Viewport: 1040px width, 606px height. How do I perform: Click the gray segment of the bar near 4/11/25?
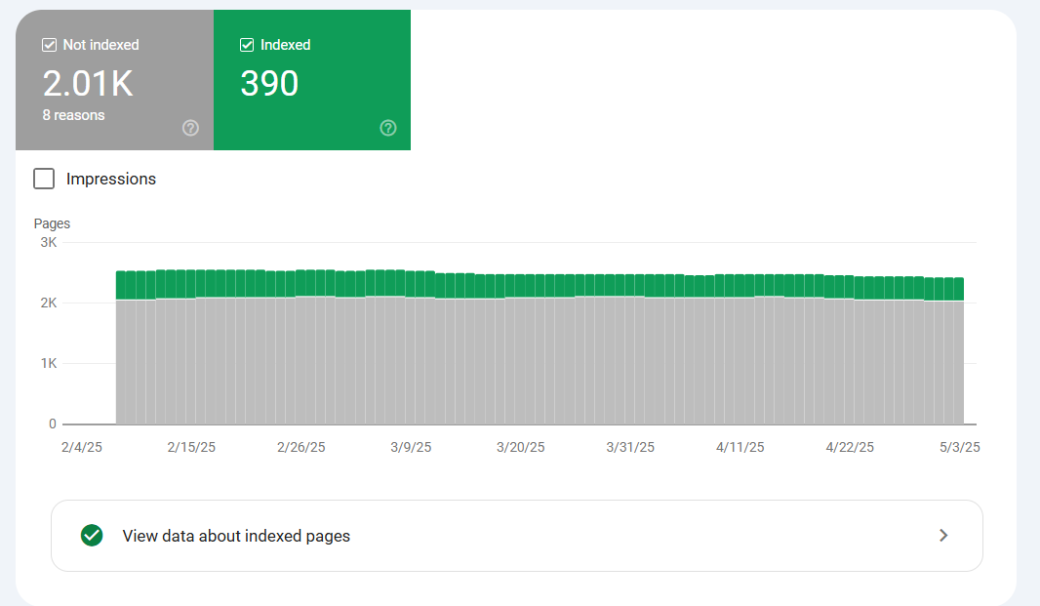coord(740,360)
